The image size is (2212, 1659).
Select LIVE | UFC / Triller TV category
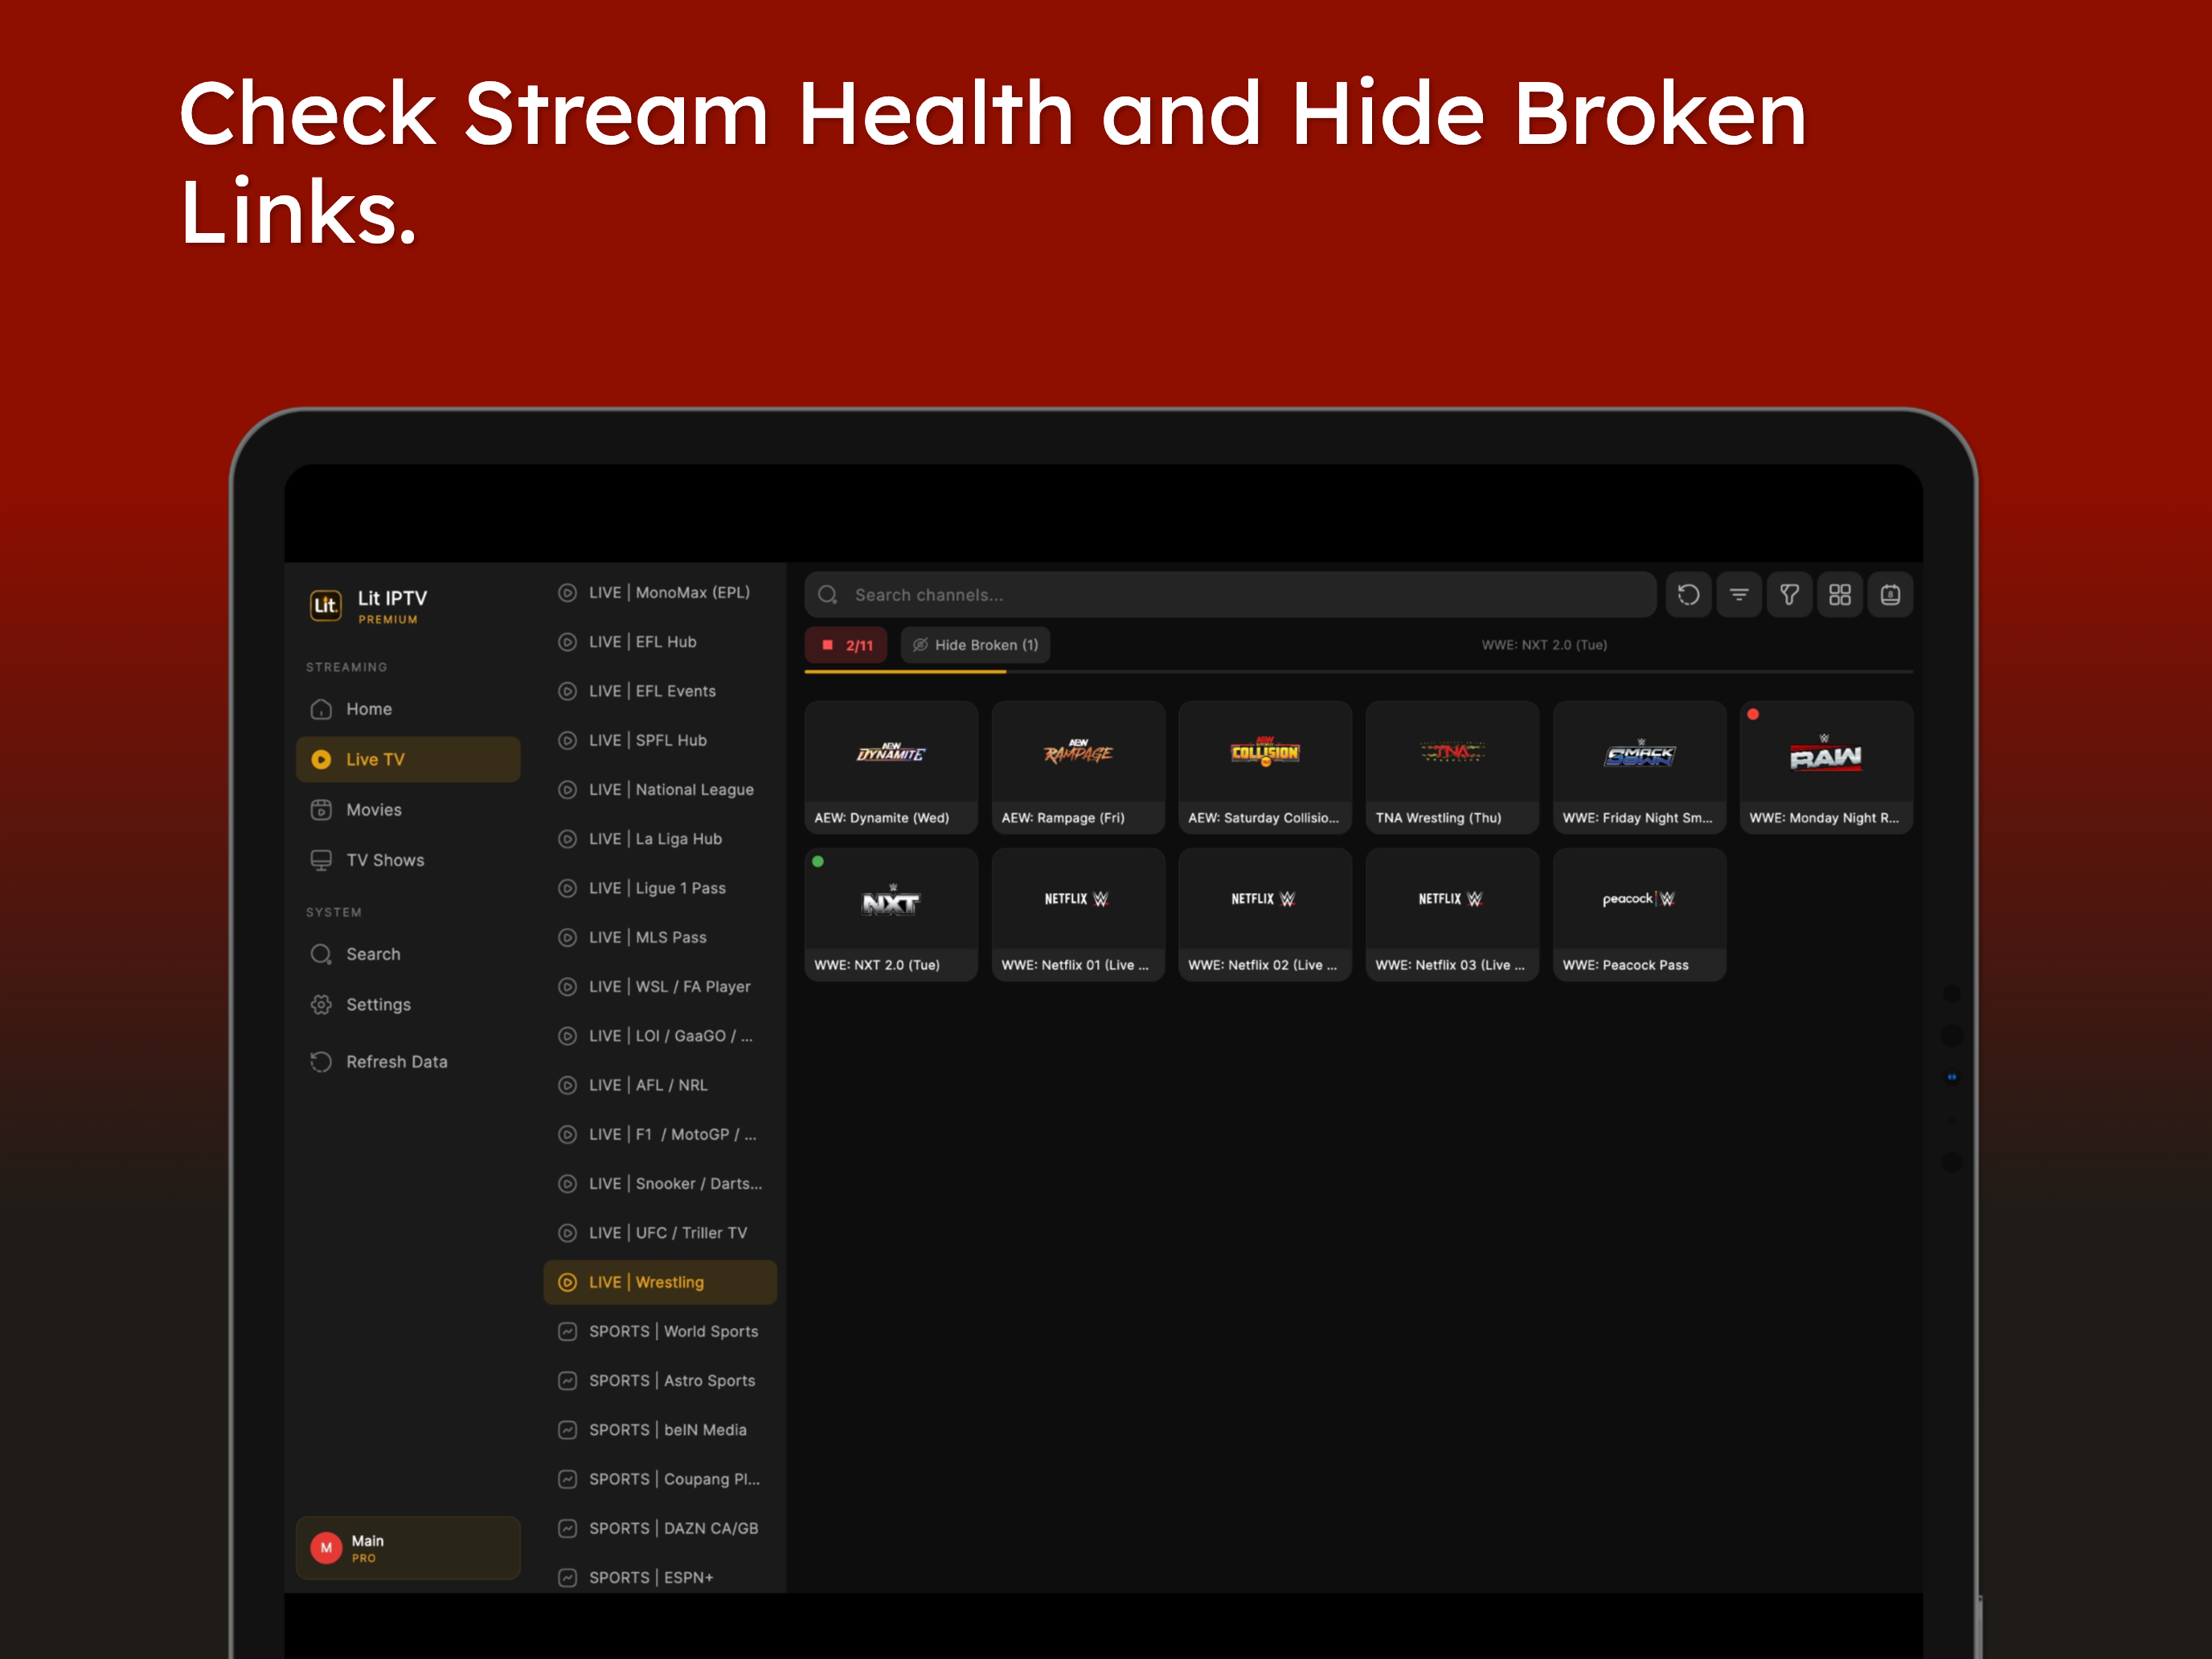[x=660, y=1233]
